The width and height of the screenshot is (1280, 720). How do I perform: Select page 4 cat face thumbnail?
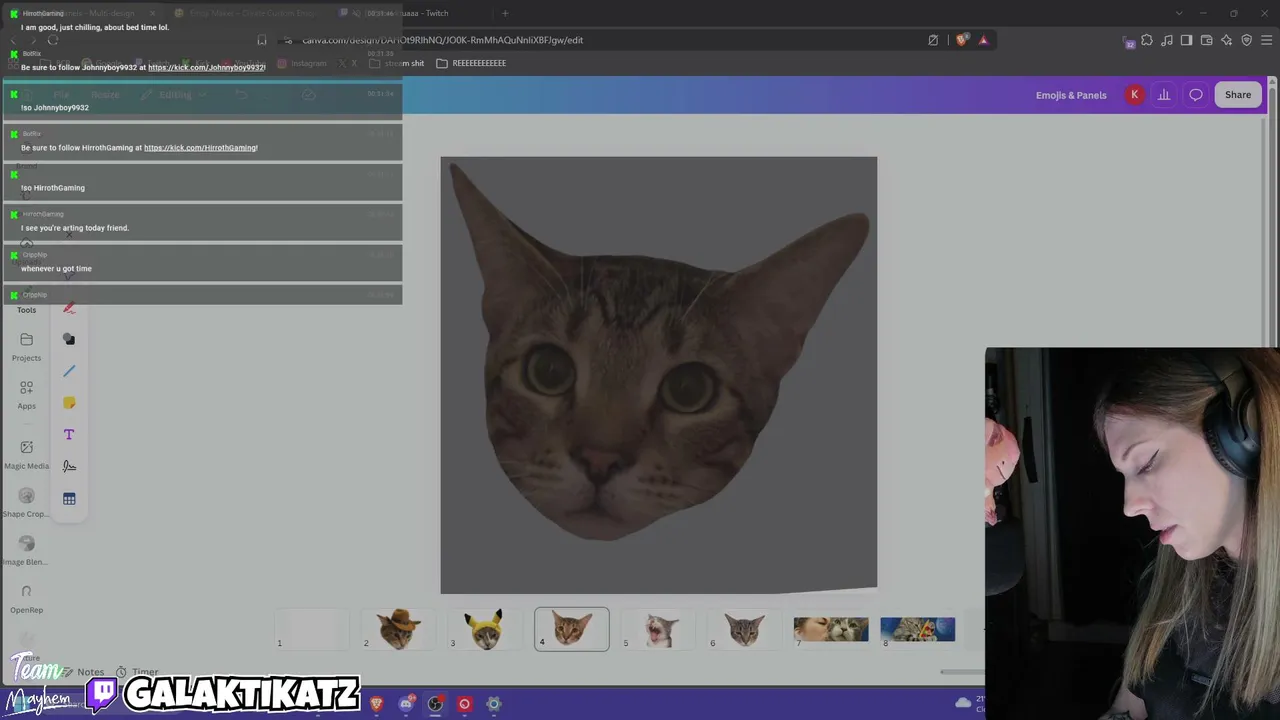tap(572, 629)
